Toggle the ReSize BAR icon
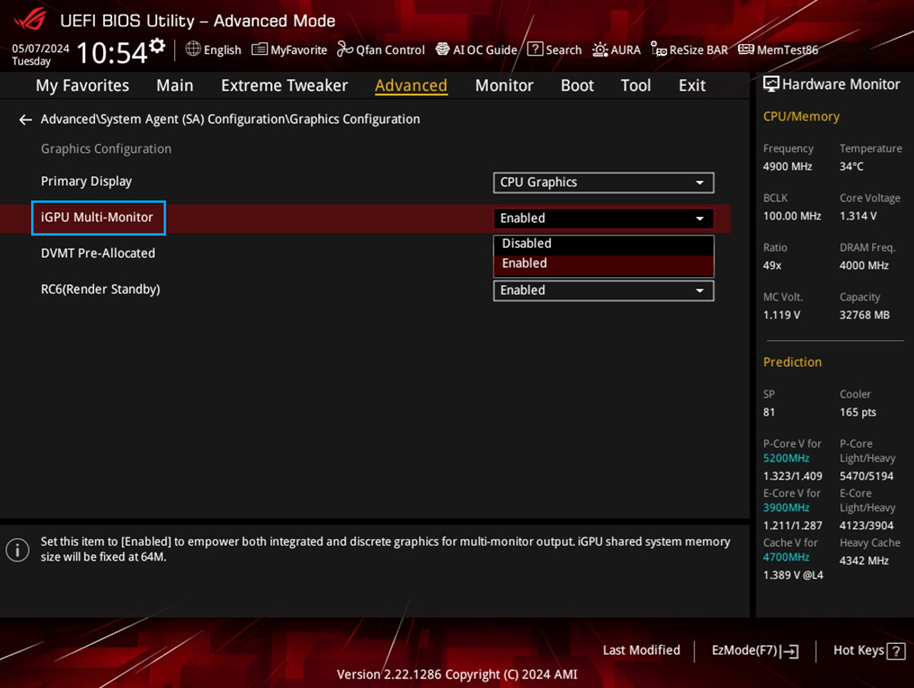The height and width of the screenshot is (688, 914). point(659,50)
